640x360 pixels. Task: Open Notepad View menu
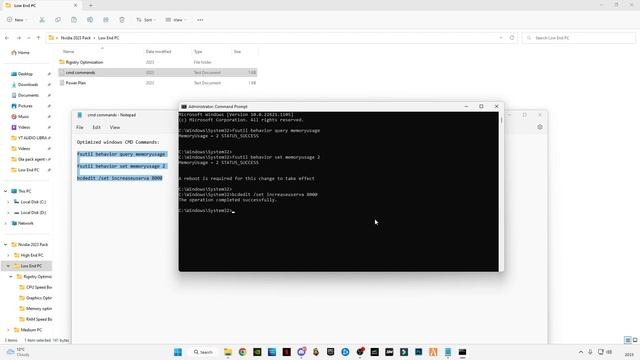coord(115,127)
